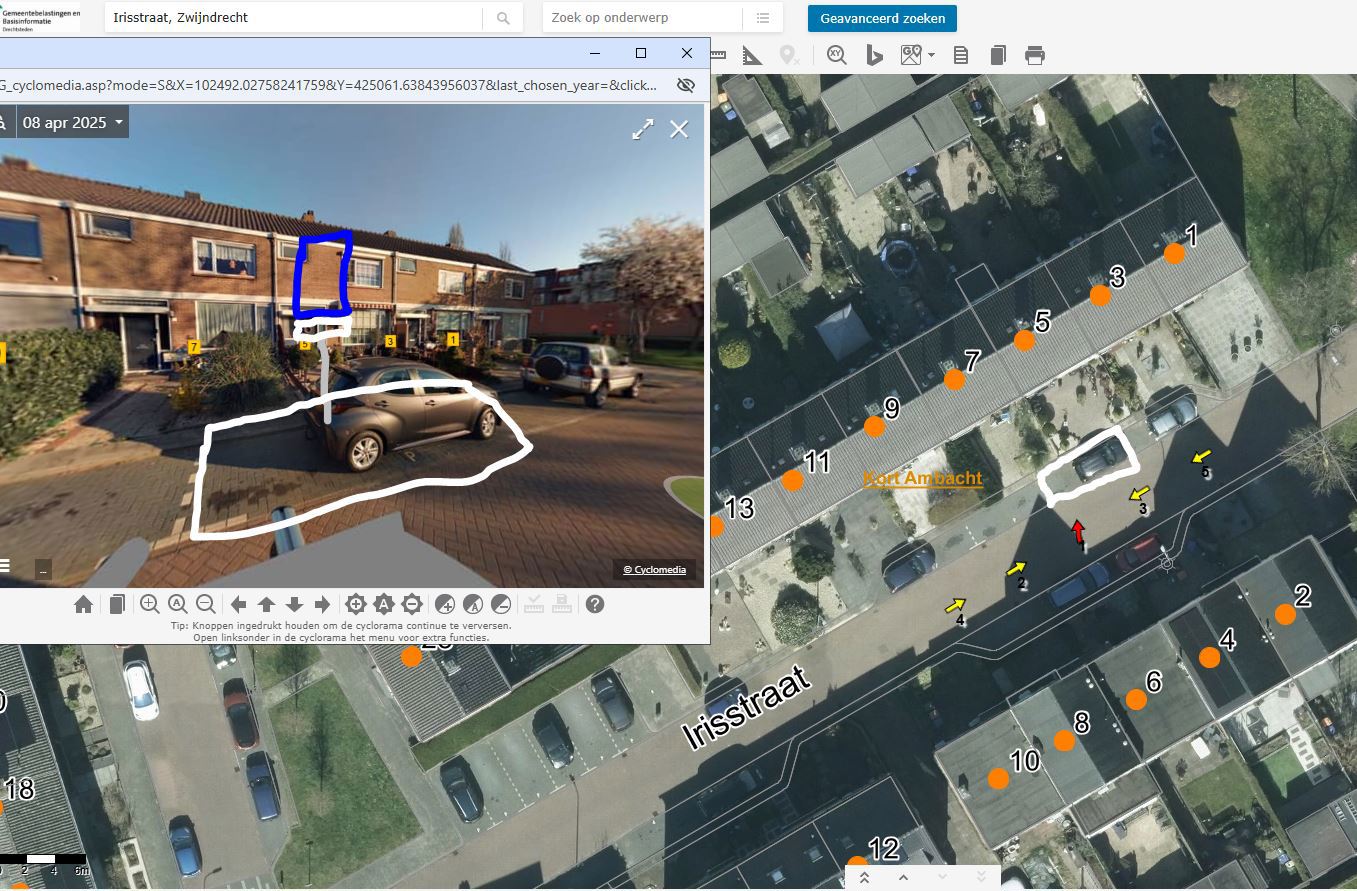
Task: Select the angle measurement triangle tool
Action: pos(752,56)
